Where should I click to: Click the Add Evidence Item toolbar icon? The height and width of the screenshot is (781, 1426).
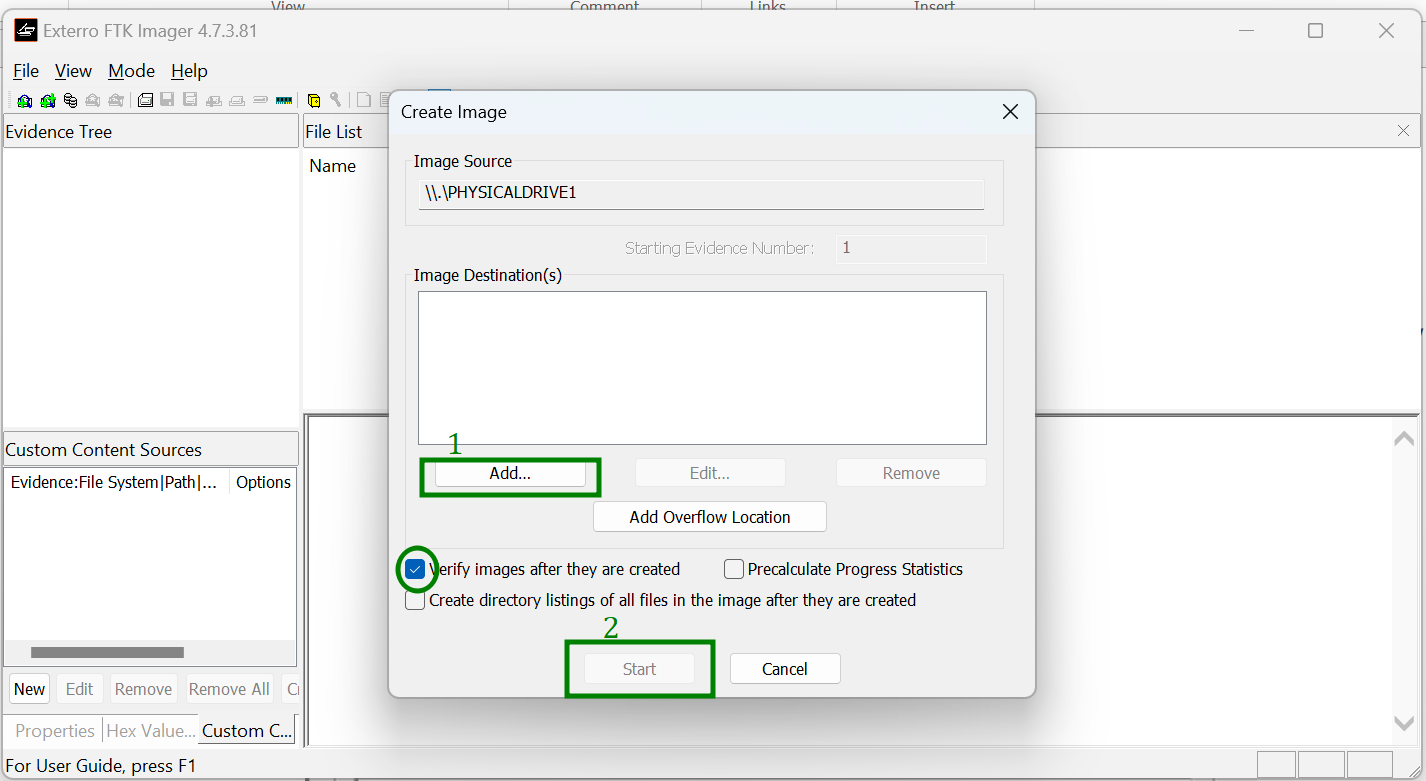(24, 100)
